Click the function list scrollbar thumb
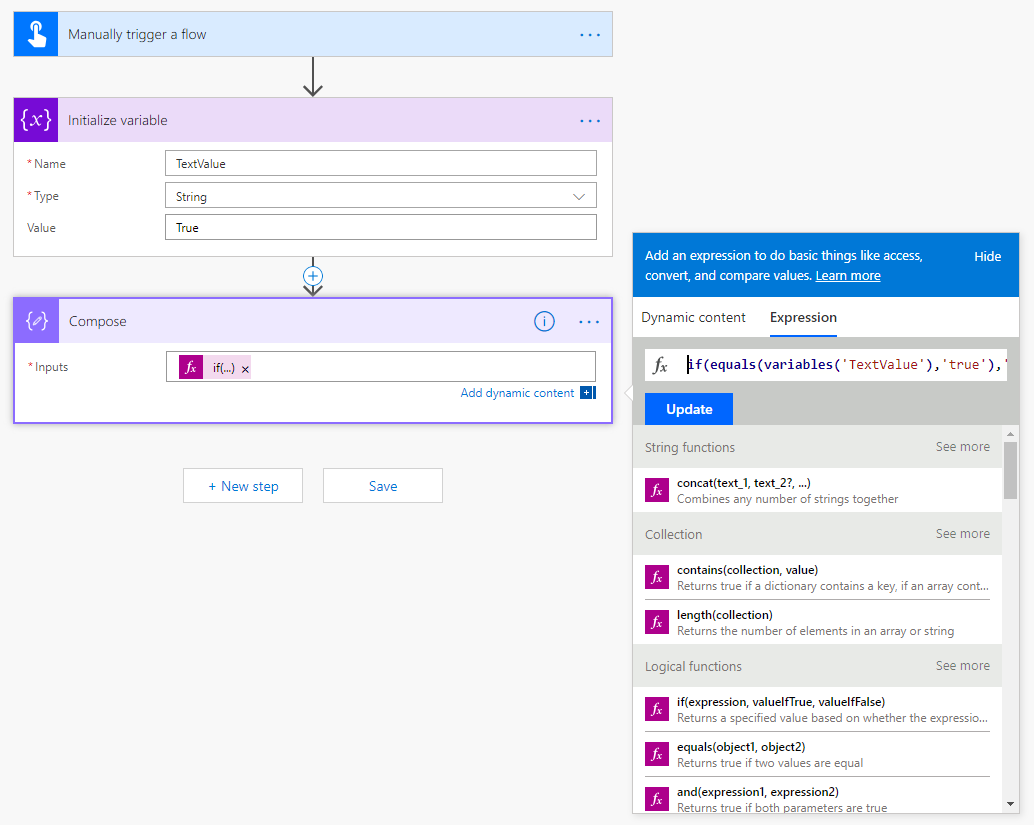 tap(1010, 470)
